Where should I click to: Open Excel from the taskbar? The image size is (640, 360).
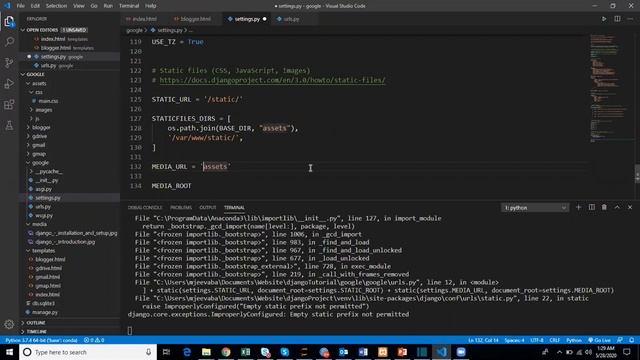coord(245,352)
